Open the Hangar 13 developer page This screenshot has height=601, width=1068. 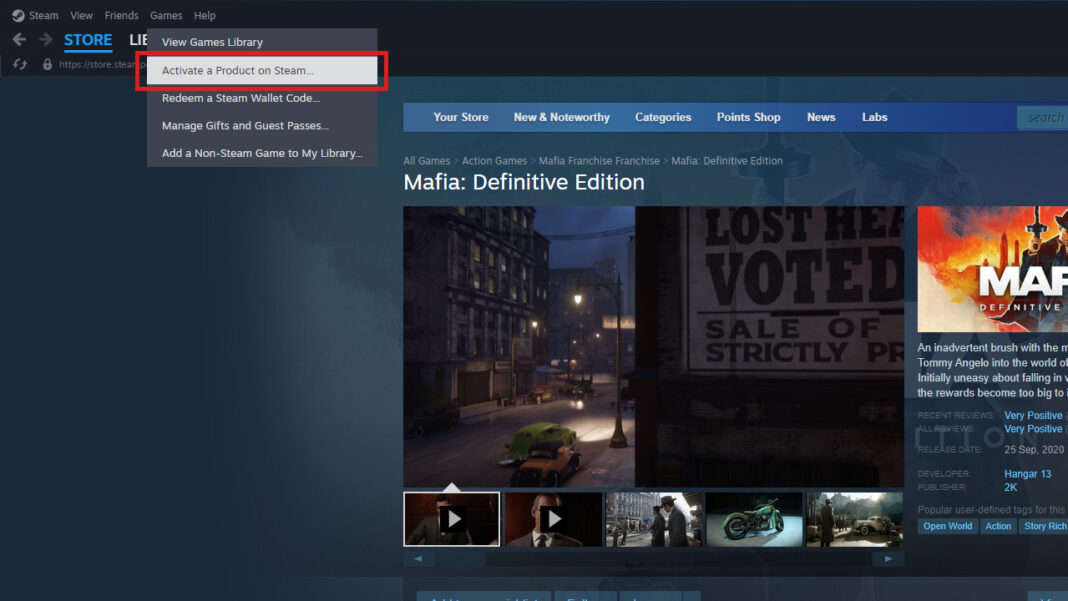(x=1029, y=474)
